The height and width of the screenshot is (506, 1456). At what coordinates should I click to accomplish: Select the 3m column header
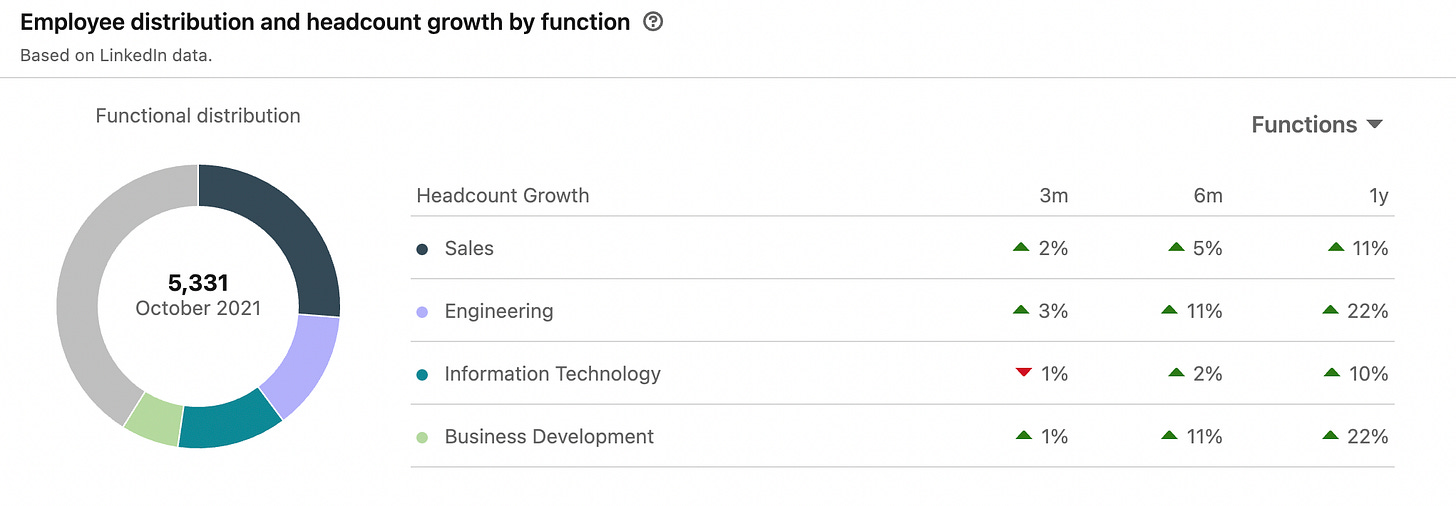(x=1053, y=196)
